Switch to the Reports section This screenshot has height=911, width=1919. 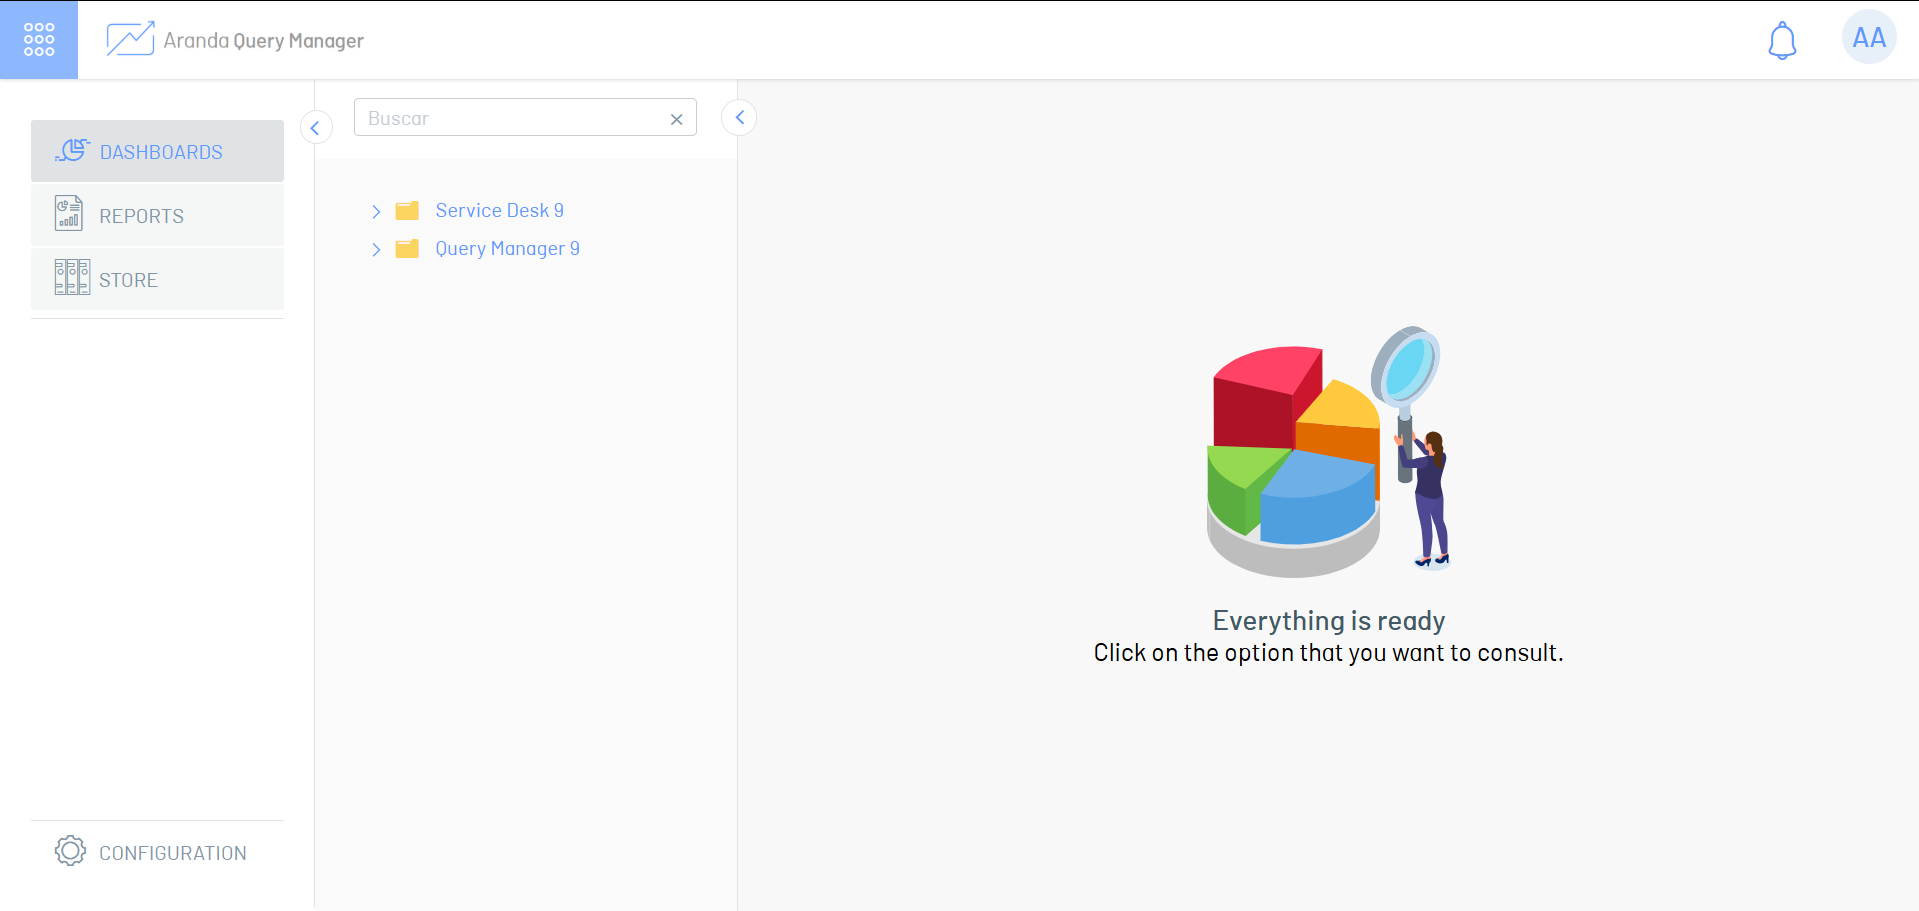pos(141,216)
